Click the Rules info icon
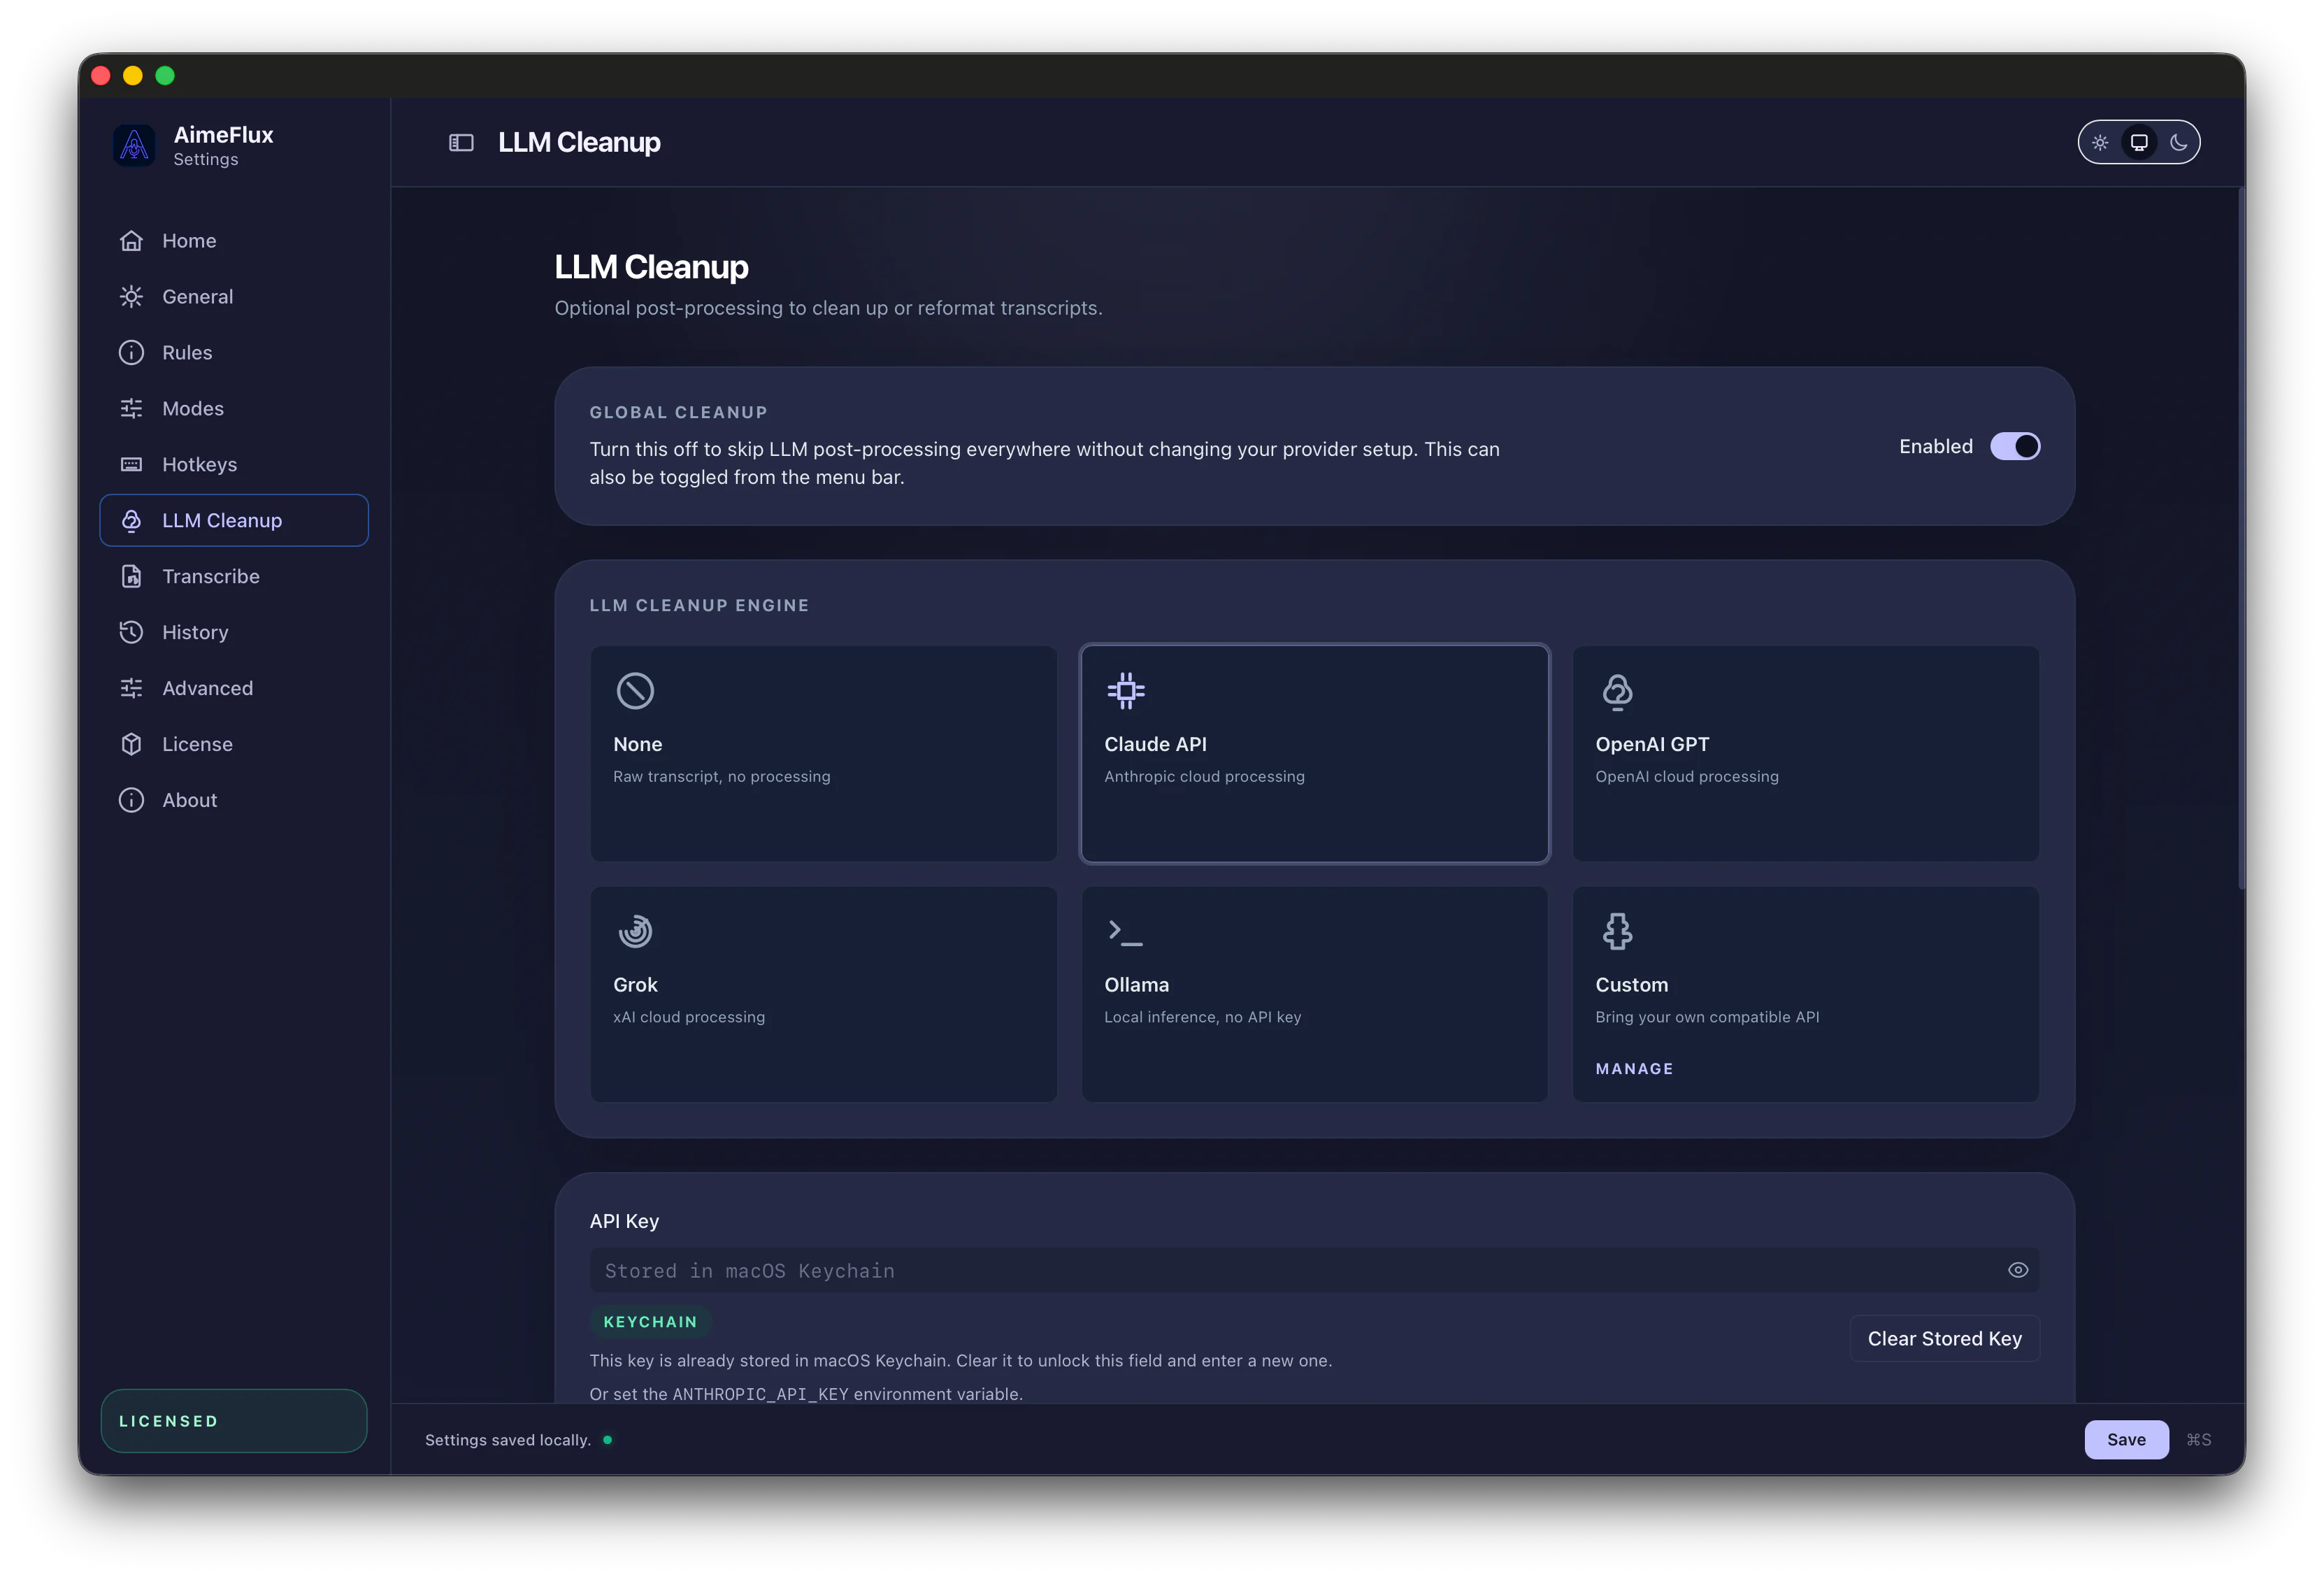 [131, 353]
